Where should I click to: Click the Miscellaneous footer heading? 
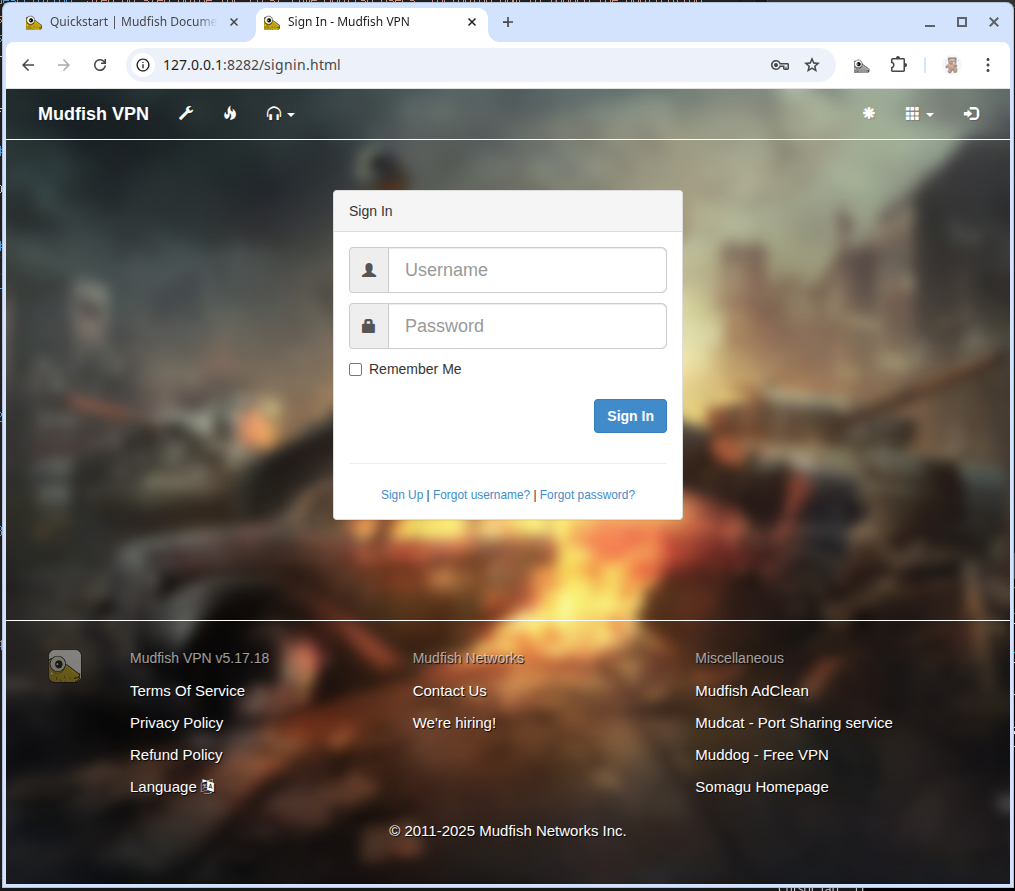point(739,658)
